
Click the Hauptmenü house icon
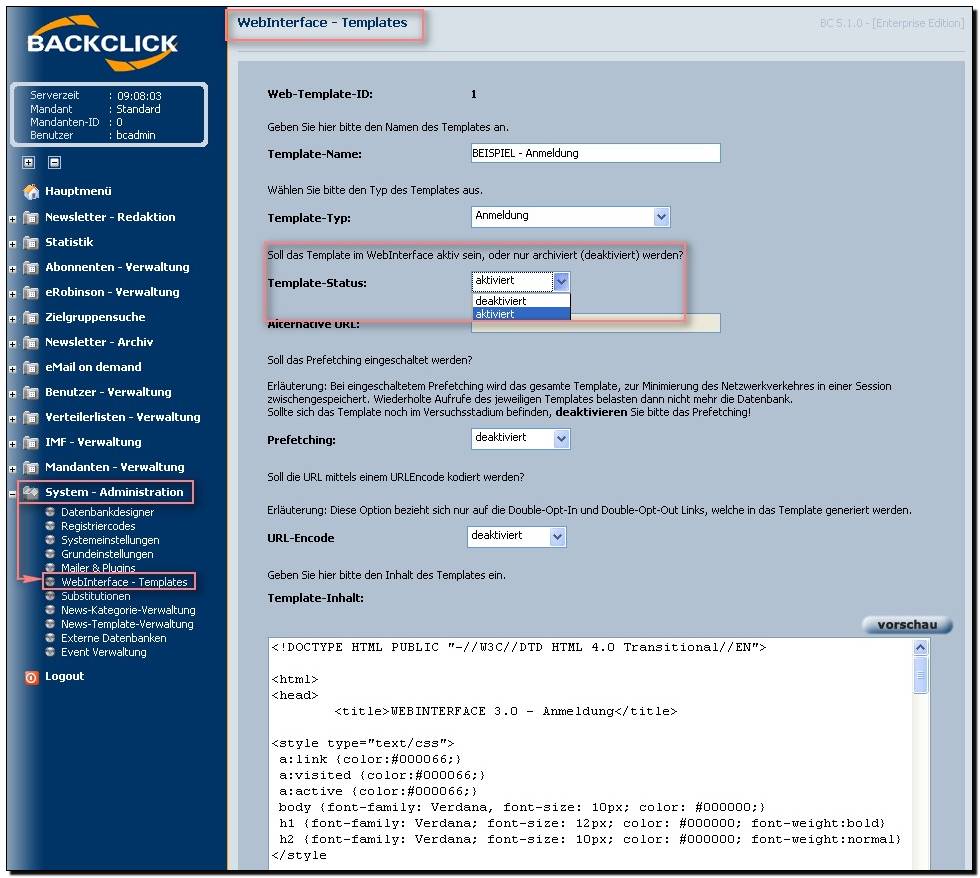click(x=31, y=191)
